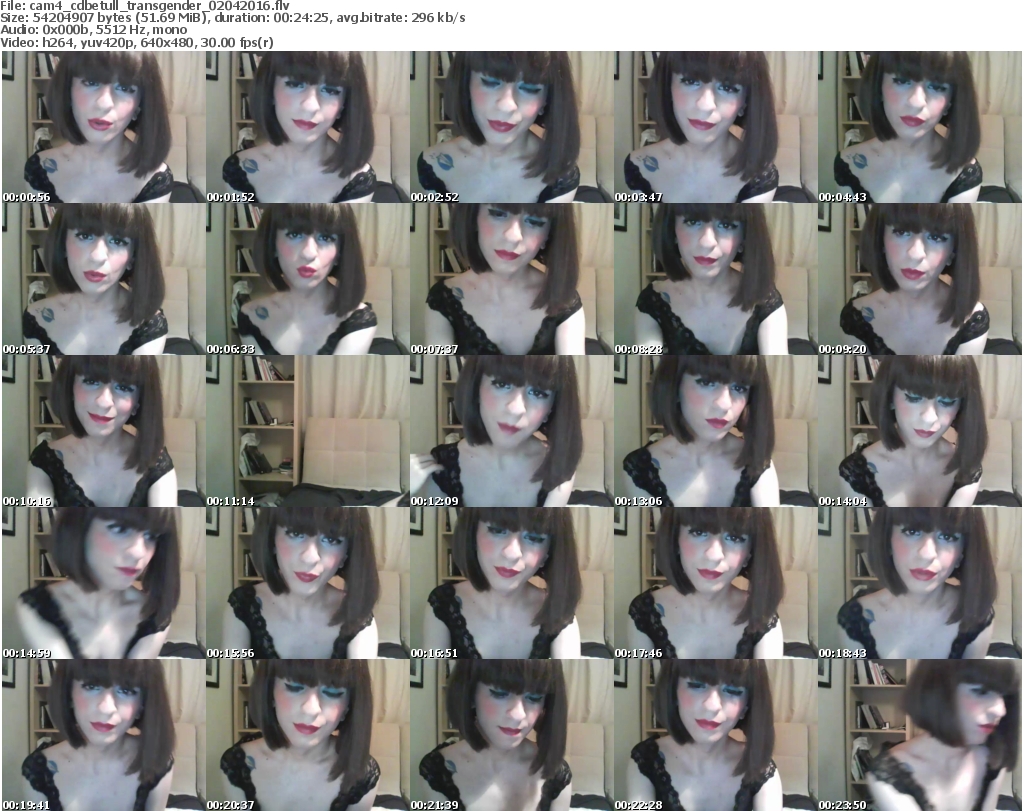
Task: Select the thumbnail frame at 00:20:37
Action: (x=308, y=735)
